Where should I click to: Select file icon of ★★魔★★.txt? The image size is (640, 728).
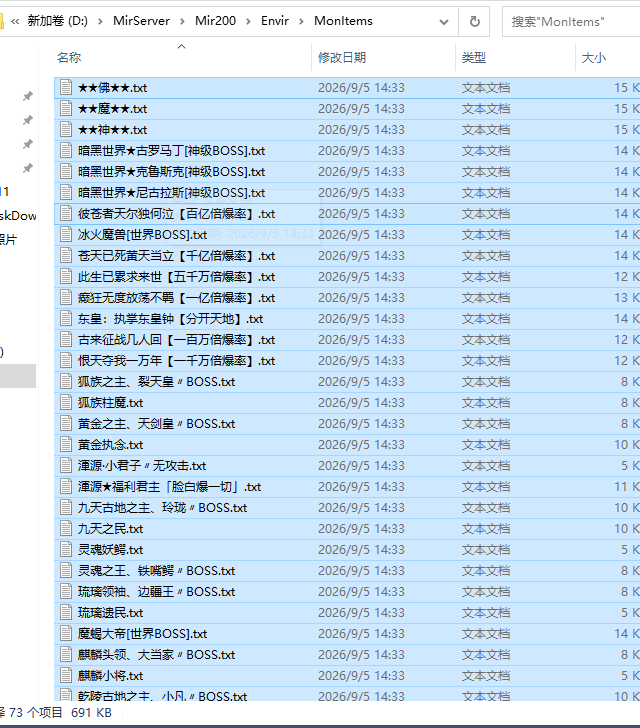point(66,108)
